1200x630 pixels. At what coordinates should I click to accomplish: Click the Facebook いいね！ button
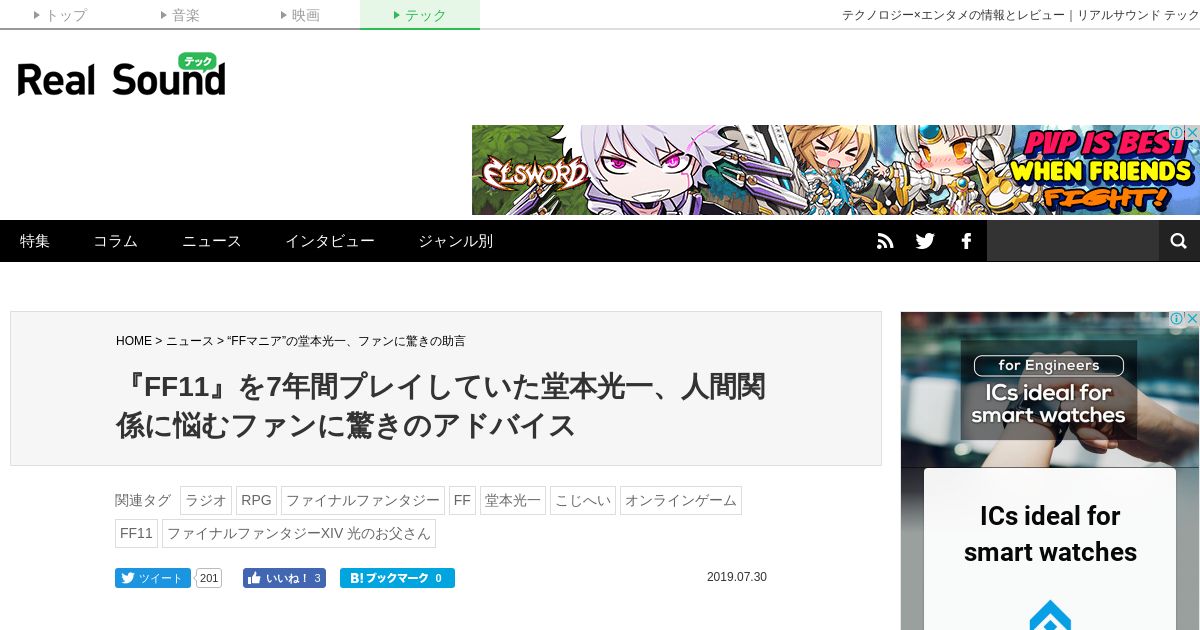click(284, 578)
